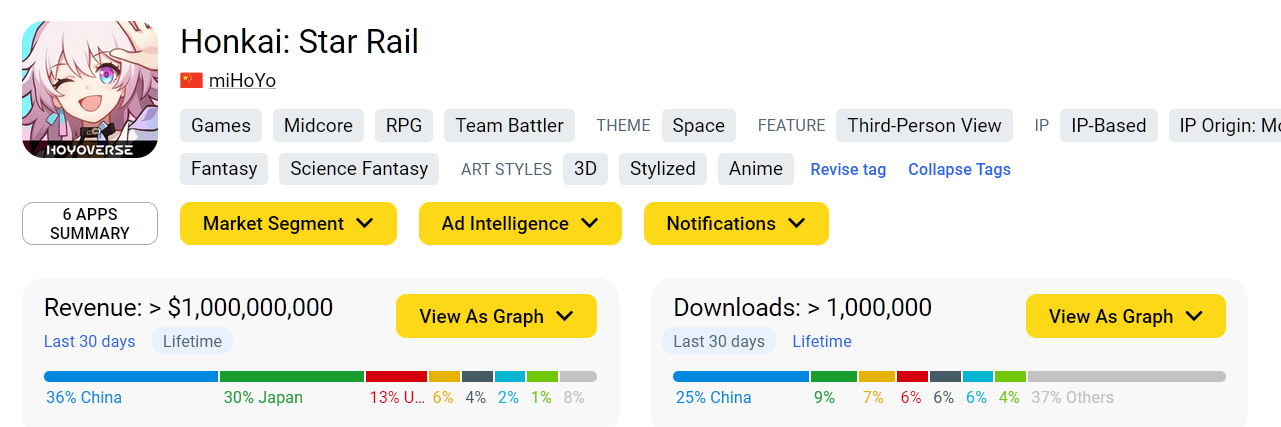Select the RPG tag

tap(404, 125)
